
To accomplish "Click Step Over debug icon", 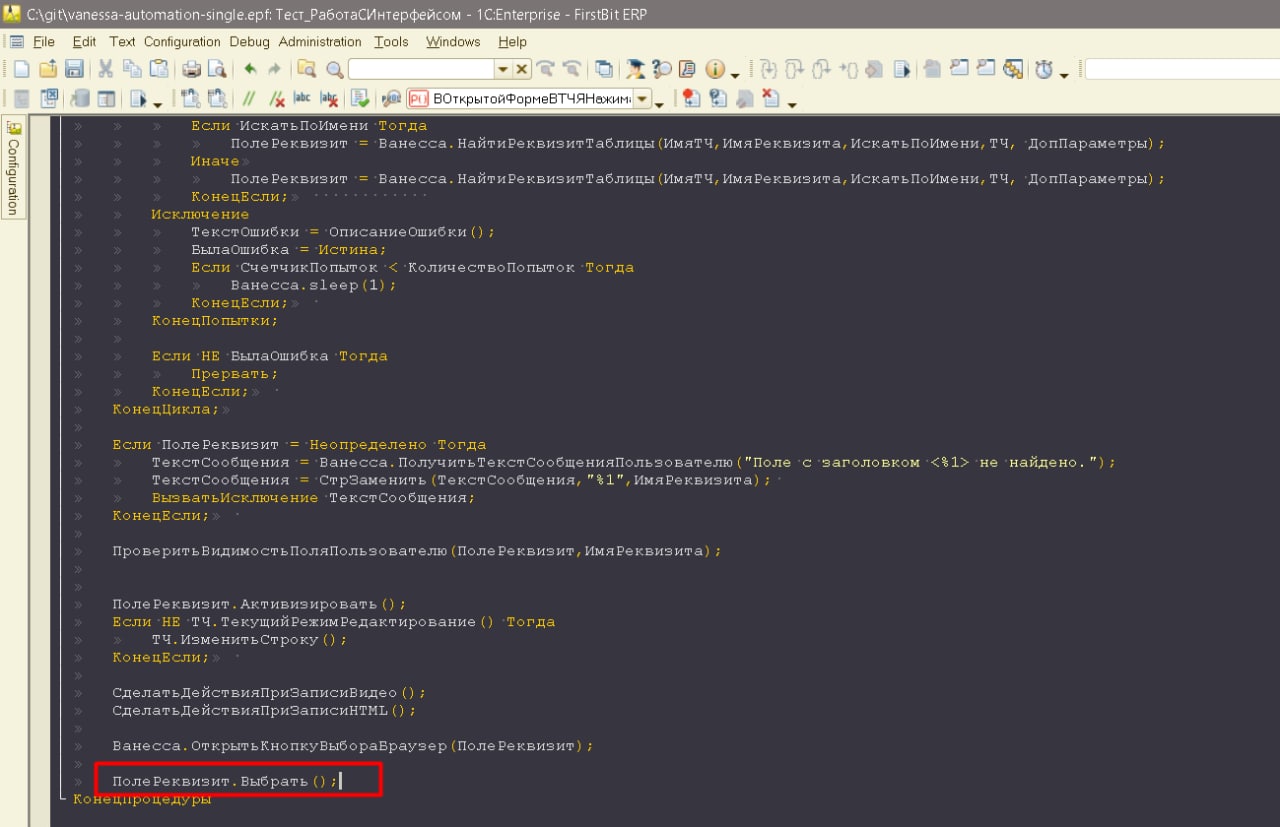I will (794, 69).
